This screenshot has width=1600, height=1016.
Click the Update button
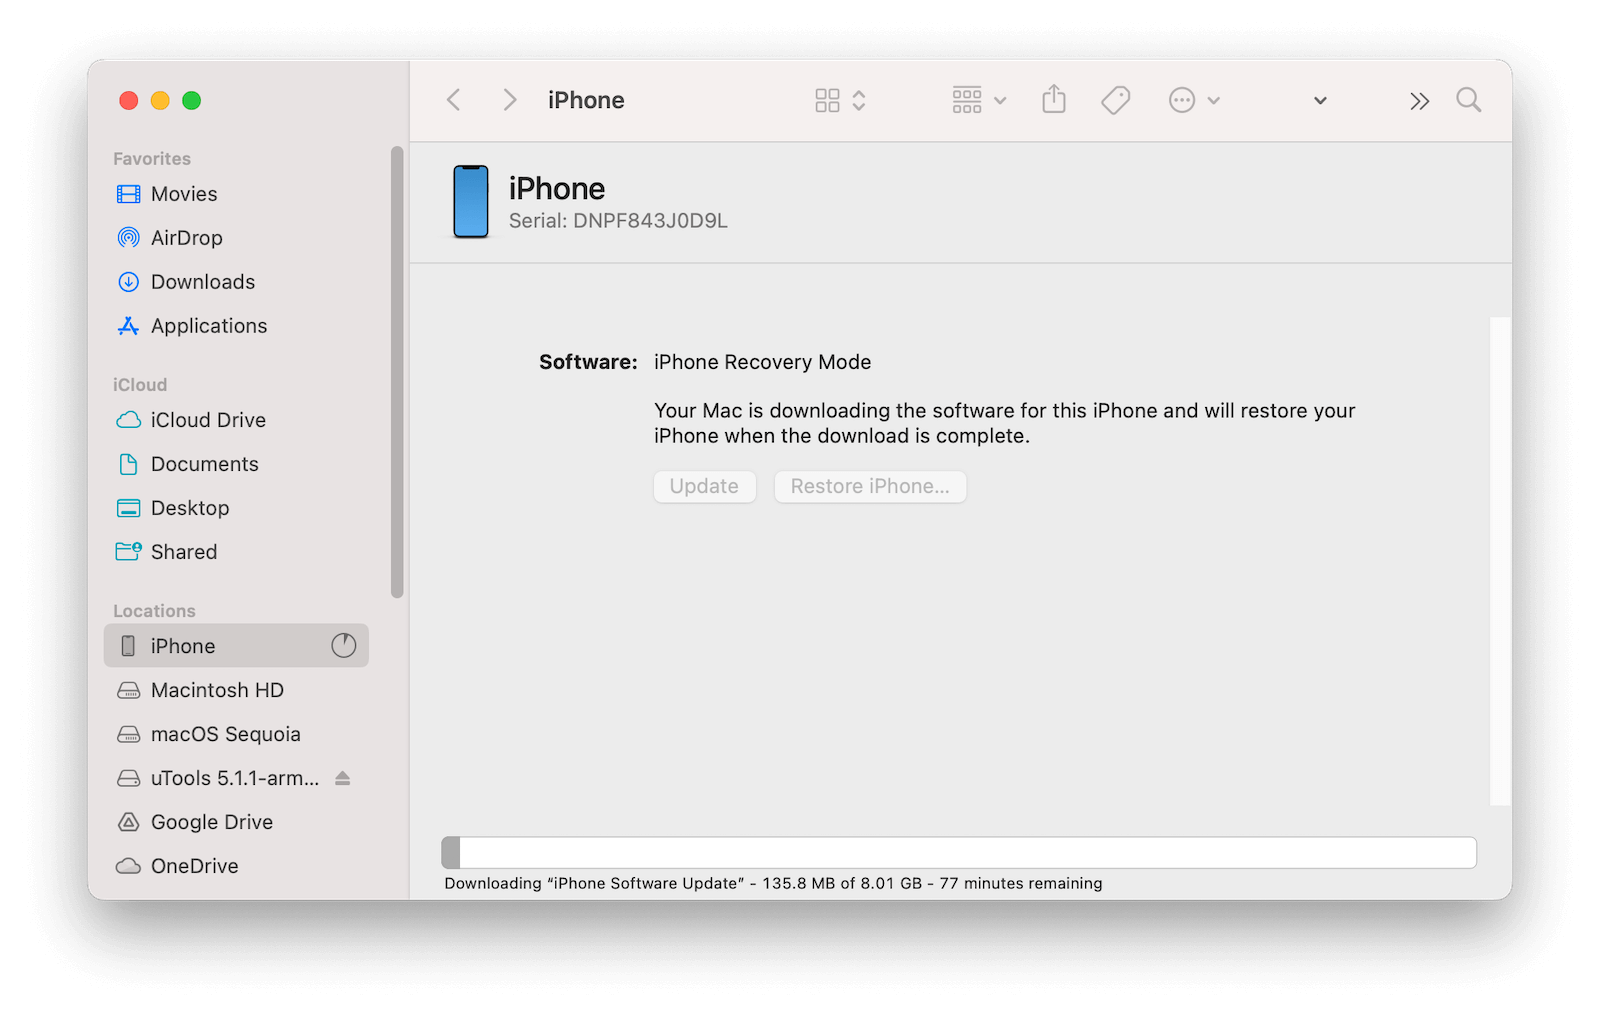click(x=705, y=487)
